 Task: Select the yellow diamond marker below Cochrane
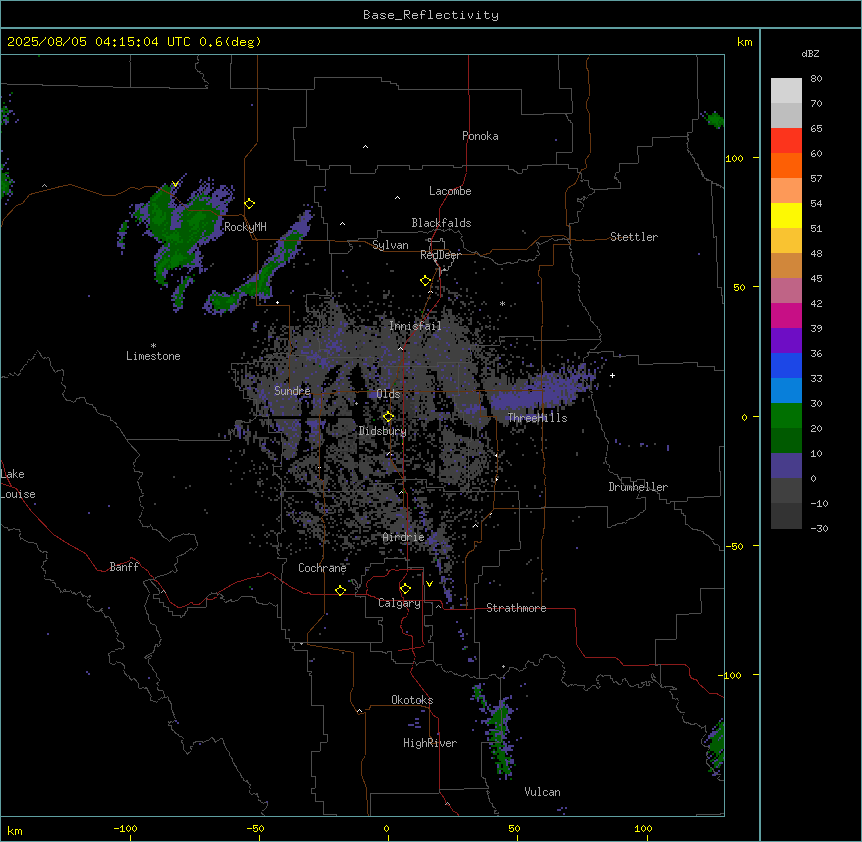tap(340, 590)
